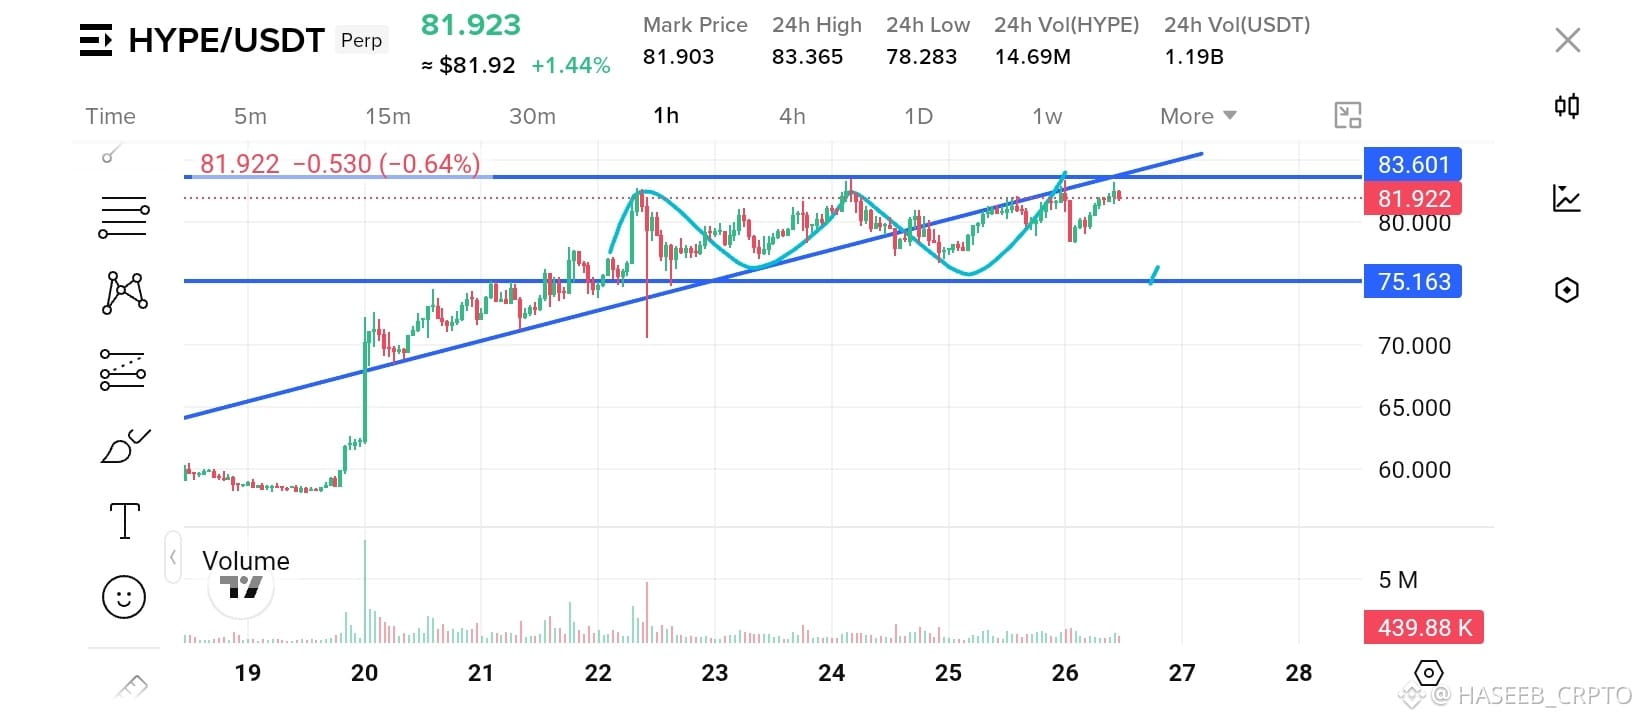1640x720 pixels.
Task: Click the date 22 on the time axis
Action: pyautogui.click(x=598, y=673)
